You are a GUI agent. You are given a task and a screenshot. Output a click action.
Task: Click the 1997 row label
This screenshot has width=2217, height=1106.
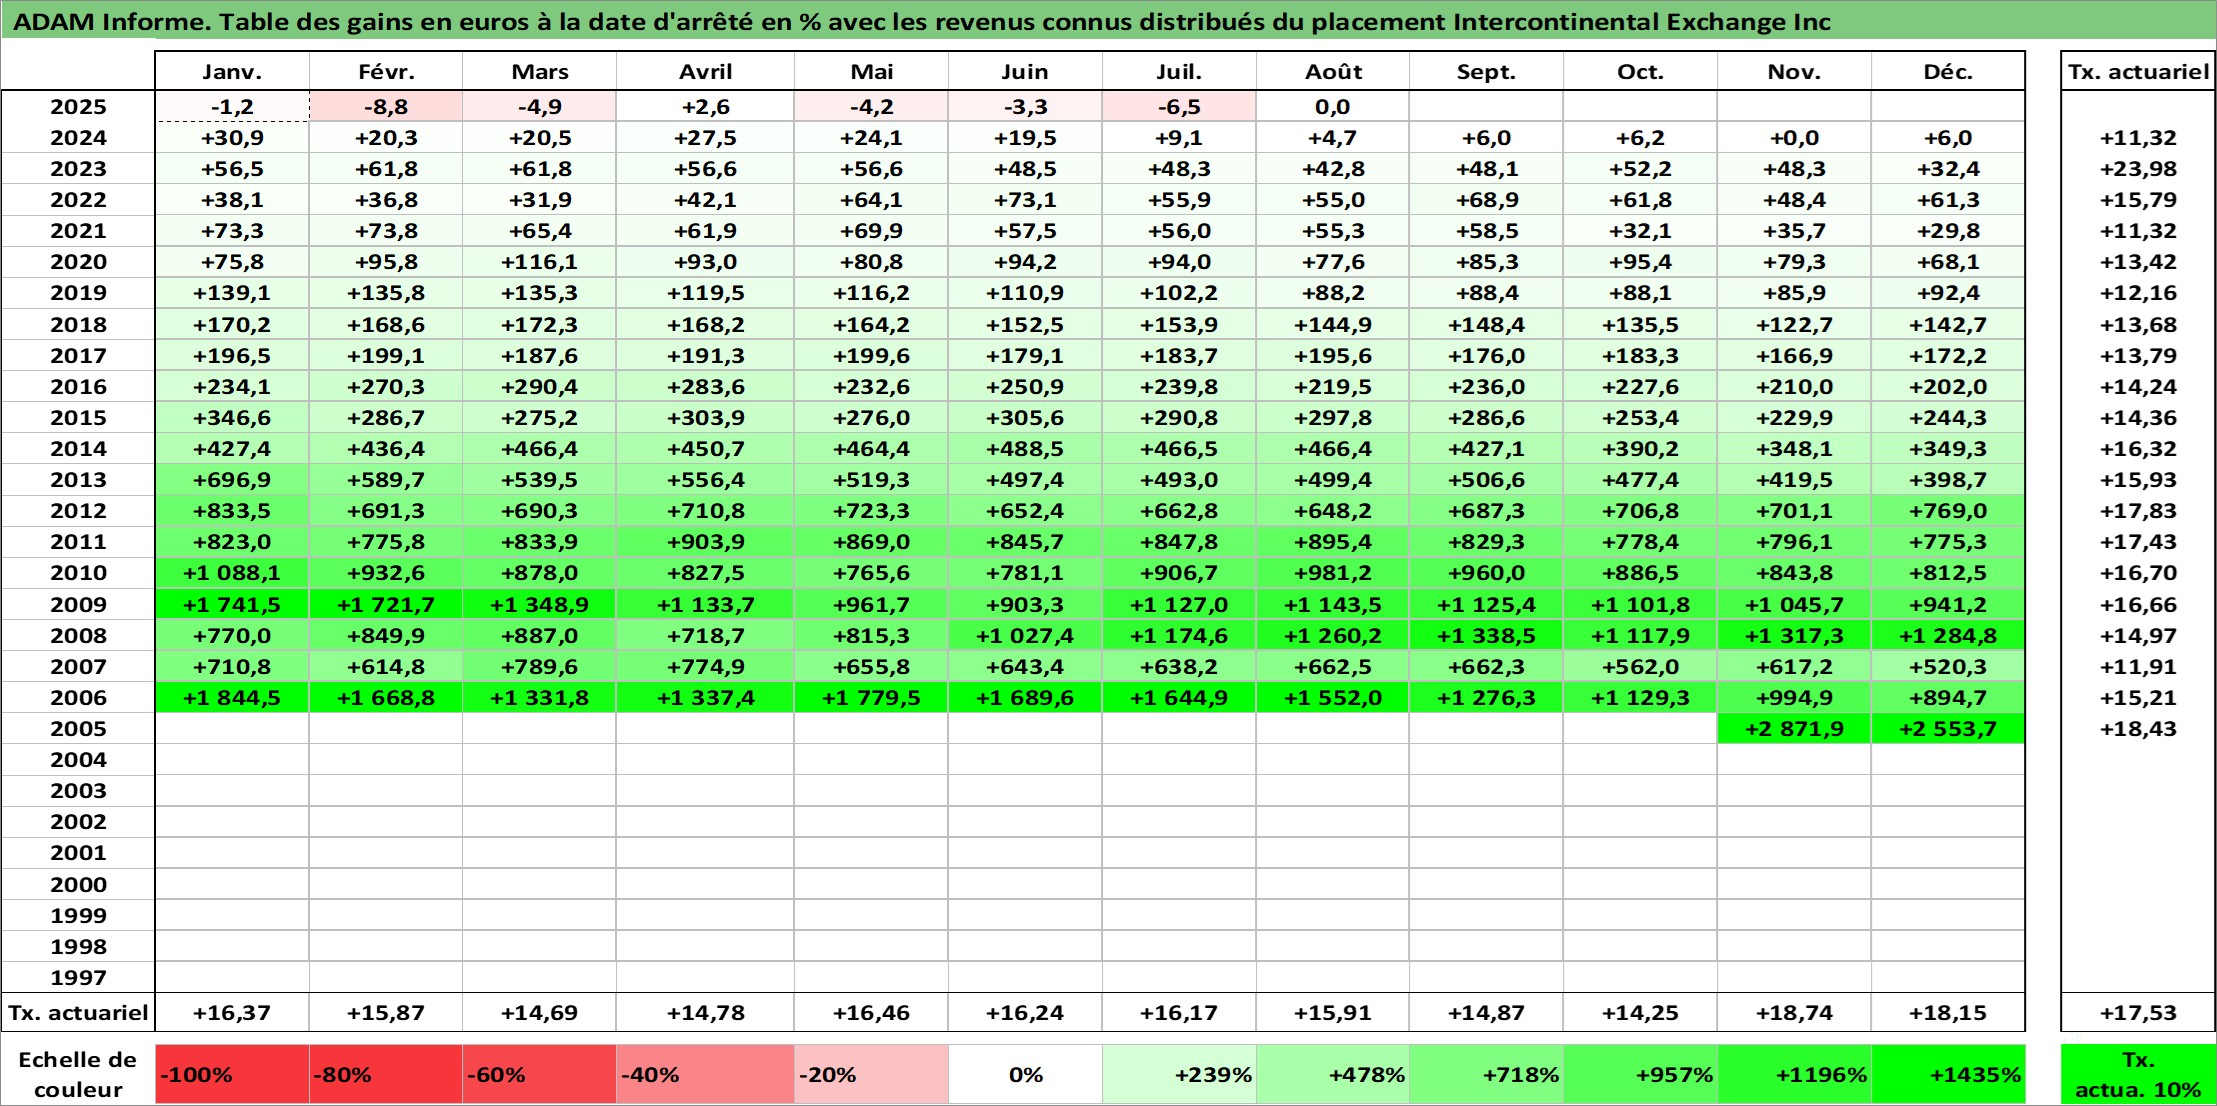78,978
